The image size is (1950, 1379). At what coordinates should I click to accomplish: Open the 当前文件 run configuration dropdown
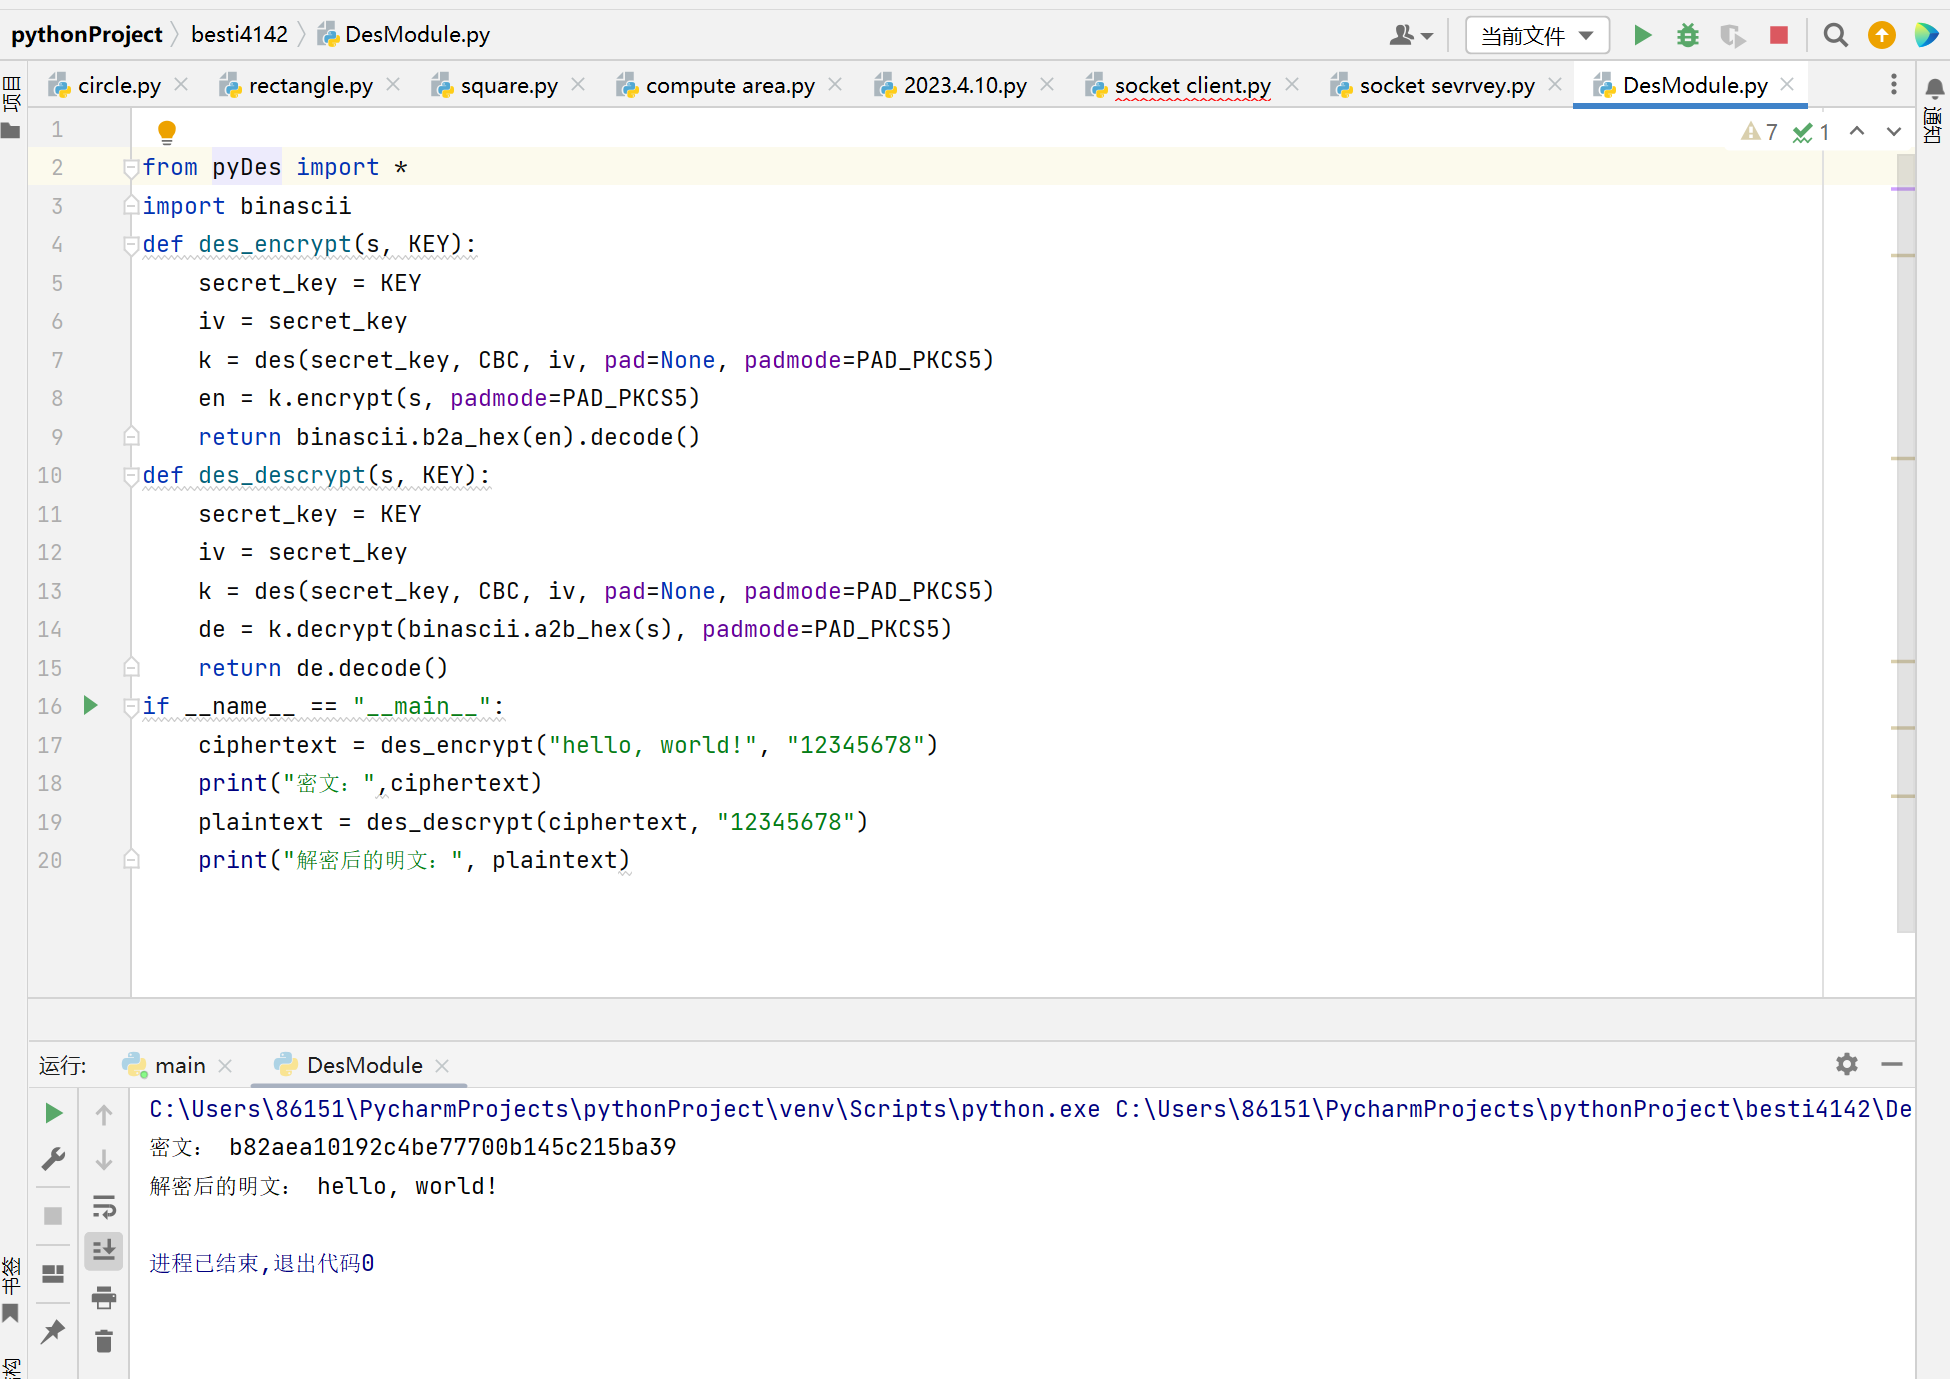click(1537, 36)
